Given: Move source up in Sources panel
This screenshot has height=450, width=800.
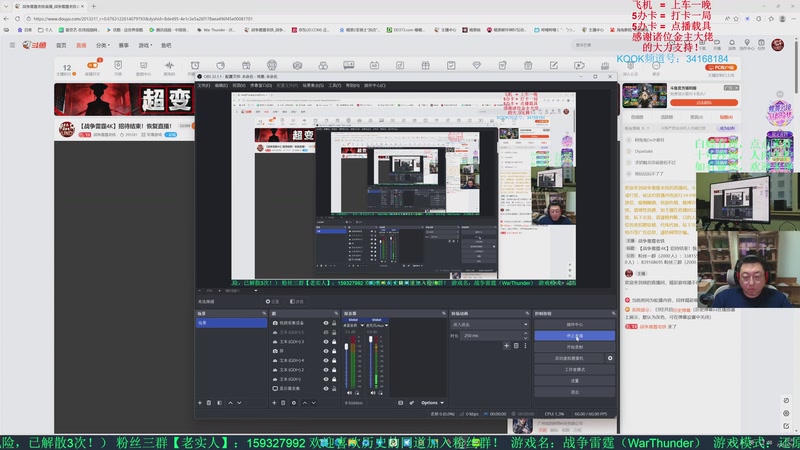Looking at the screenshot, I should click(305, 403).
